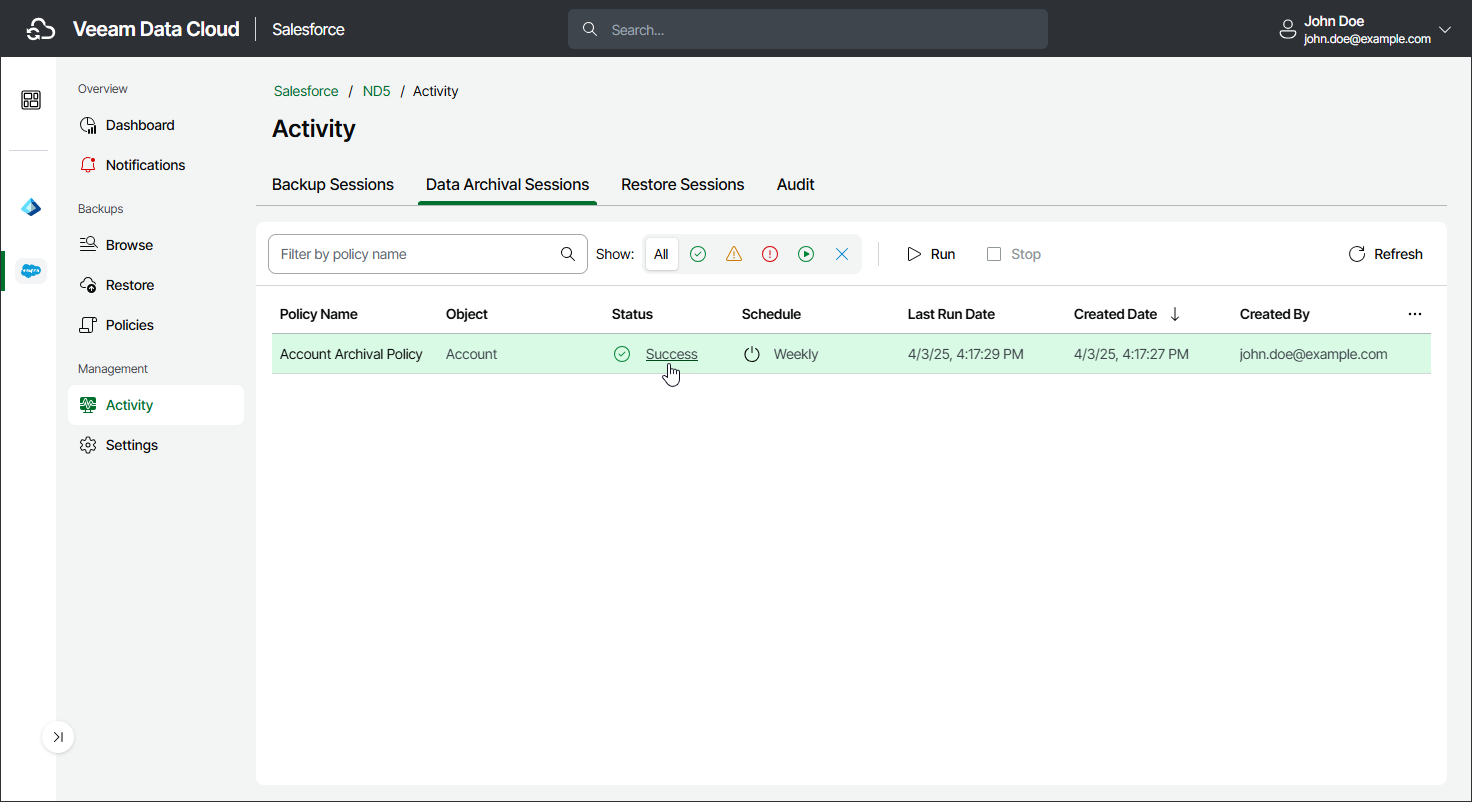Select the Account Archival Policy row name
Screen dimensions: 1472x802
[x=351, y=354]
